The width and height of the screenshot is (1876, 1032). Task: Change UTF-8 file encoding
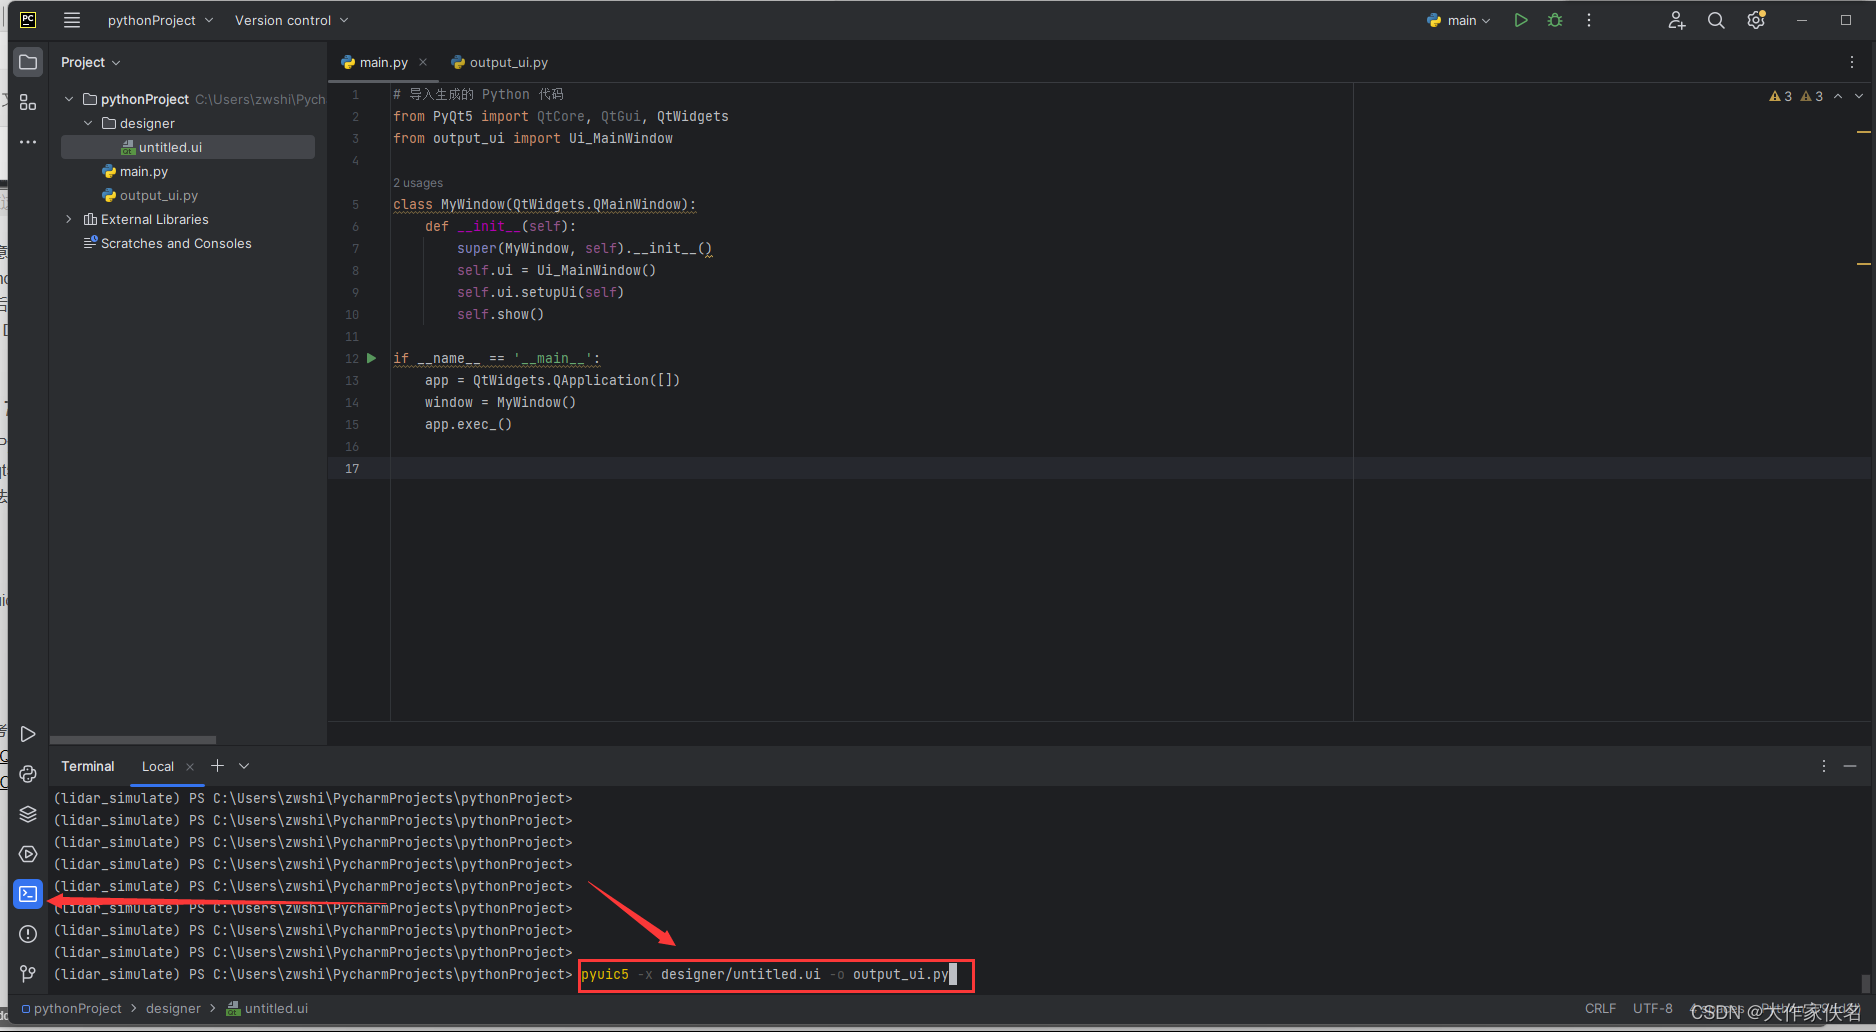tap(1653, 1008)
